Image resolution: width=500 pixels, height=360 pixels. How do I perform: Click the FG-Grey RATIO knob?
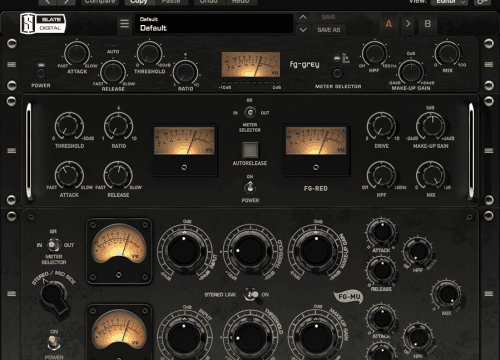click(x=185, y=72)
